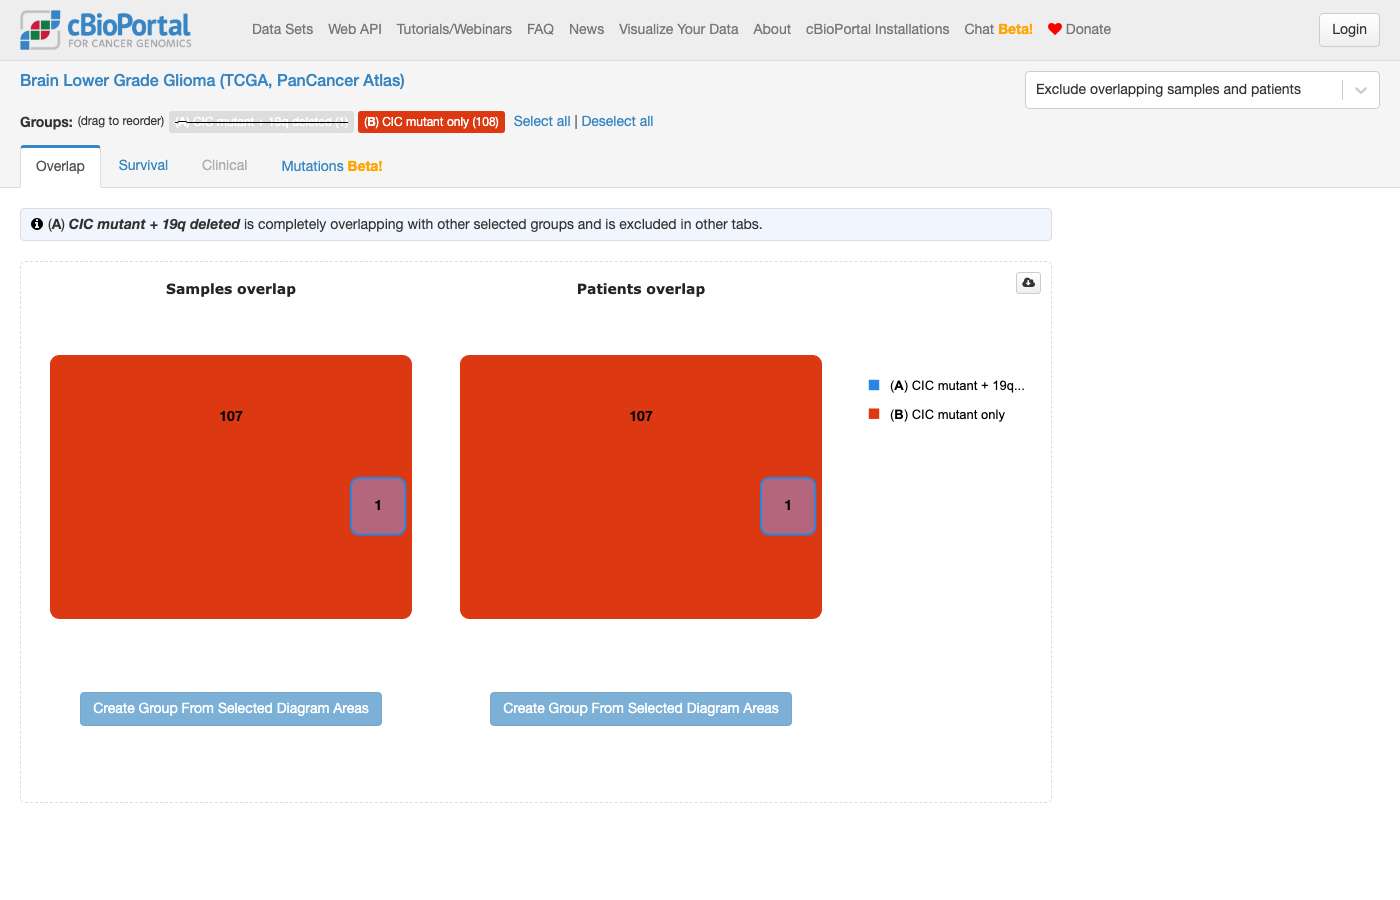Click the red heart Donate icon
This screenshot has width=1400, height=900.
pyautogui.click(x=1054, y=29)
